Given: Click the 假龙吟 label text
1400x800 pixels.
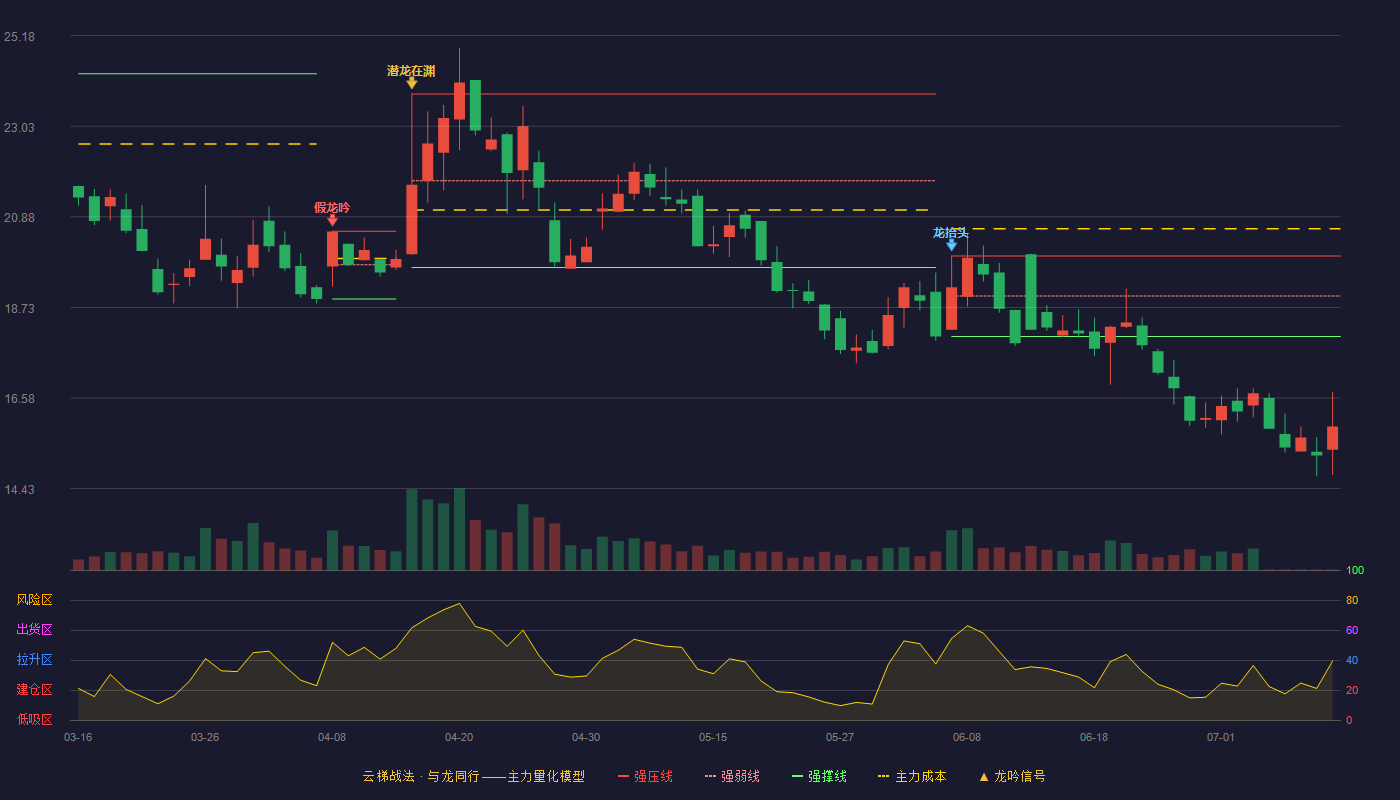Looking at the screenshot, I should pos(332,207).
